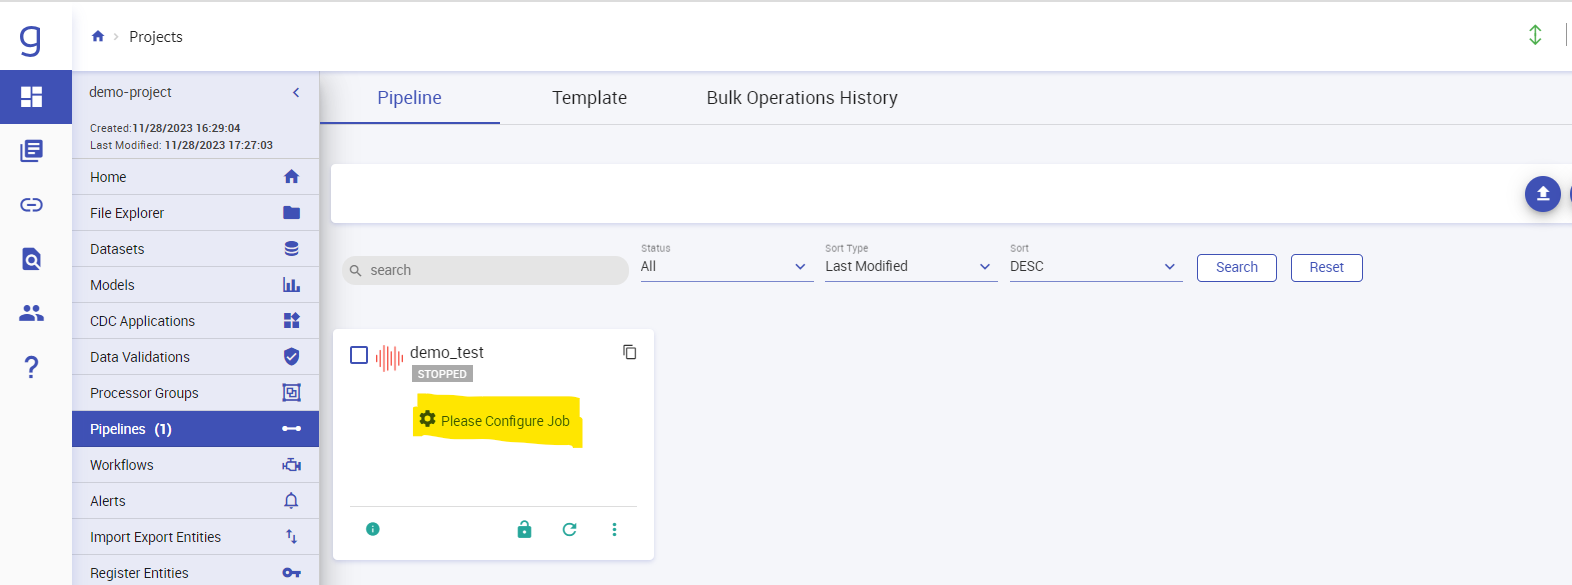1572x585 pixels.
Task: Open the Bulk Operations History tab
Action: (x=801, y=98)
